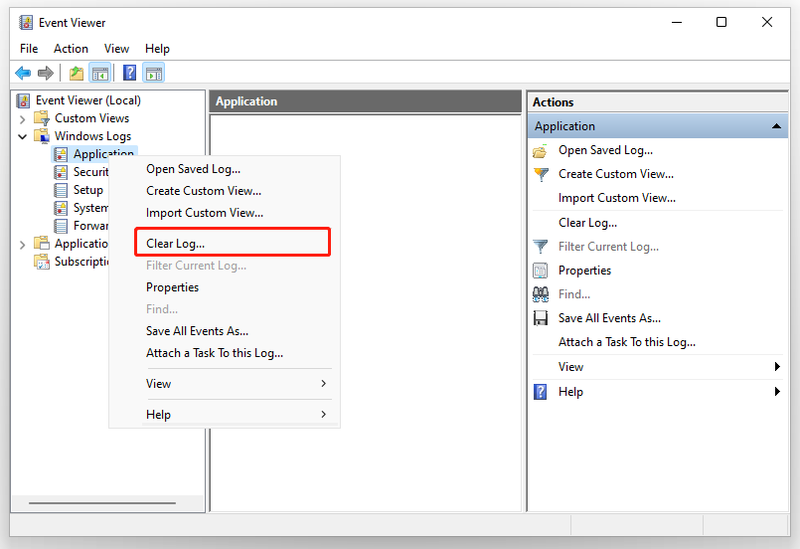Click Filter Current Log funnel icon in Actions

(540, 247)
